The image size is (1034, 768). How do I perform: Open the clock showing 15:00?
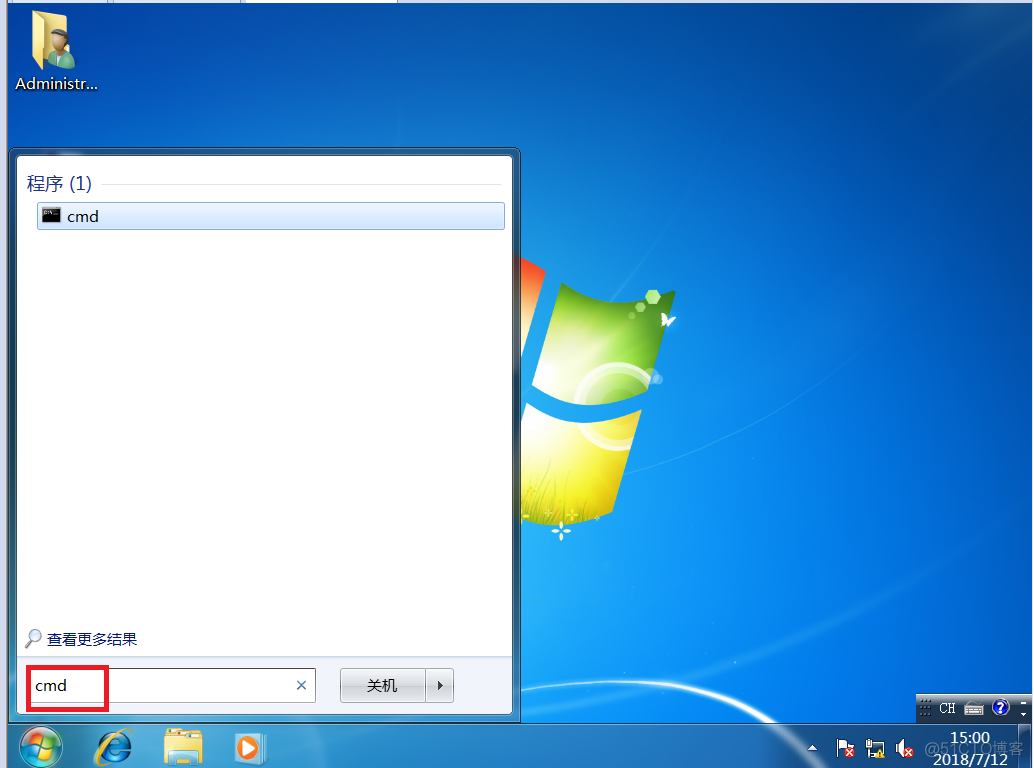tap(970, 748)
